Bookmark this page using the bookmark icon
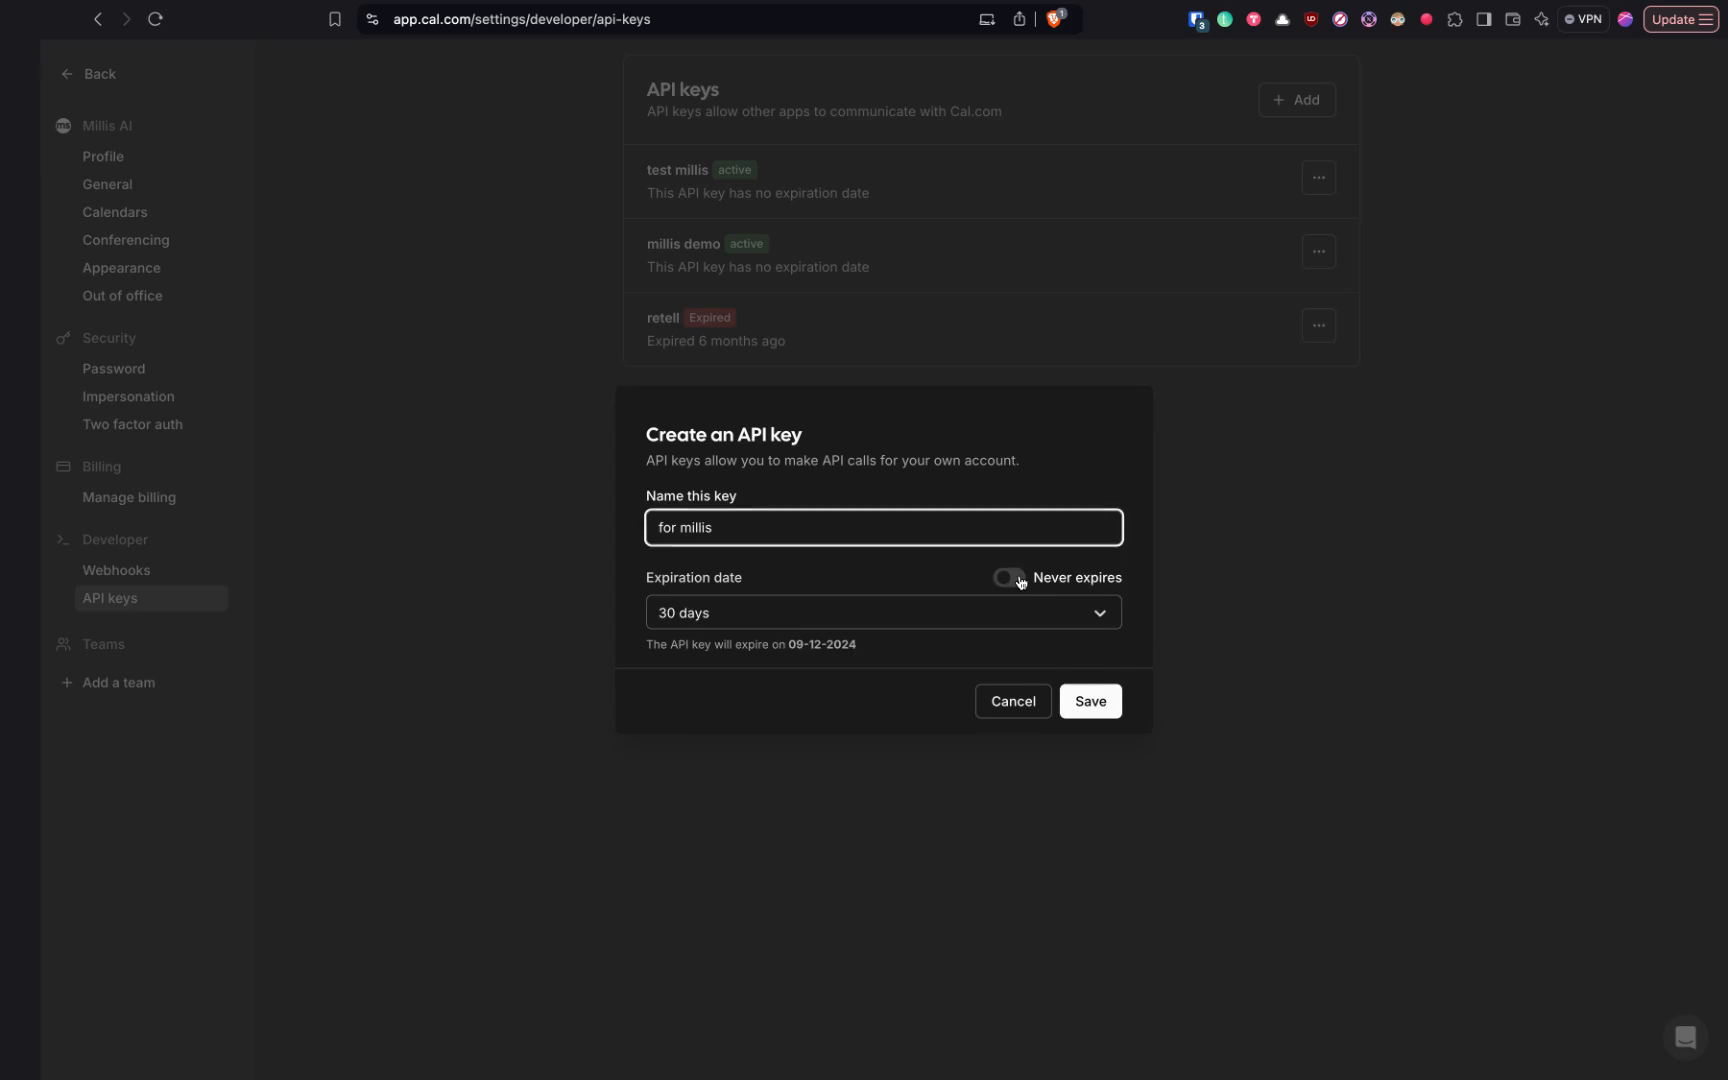This screenshot has height=1080, width=1728. [x=335, y=19]
